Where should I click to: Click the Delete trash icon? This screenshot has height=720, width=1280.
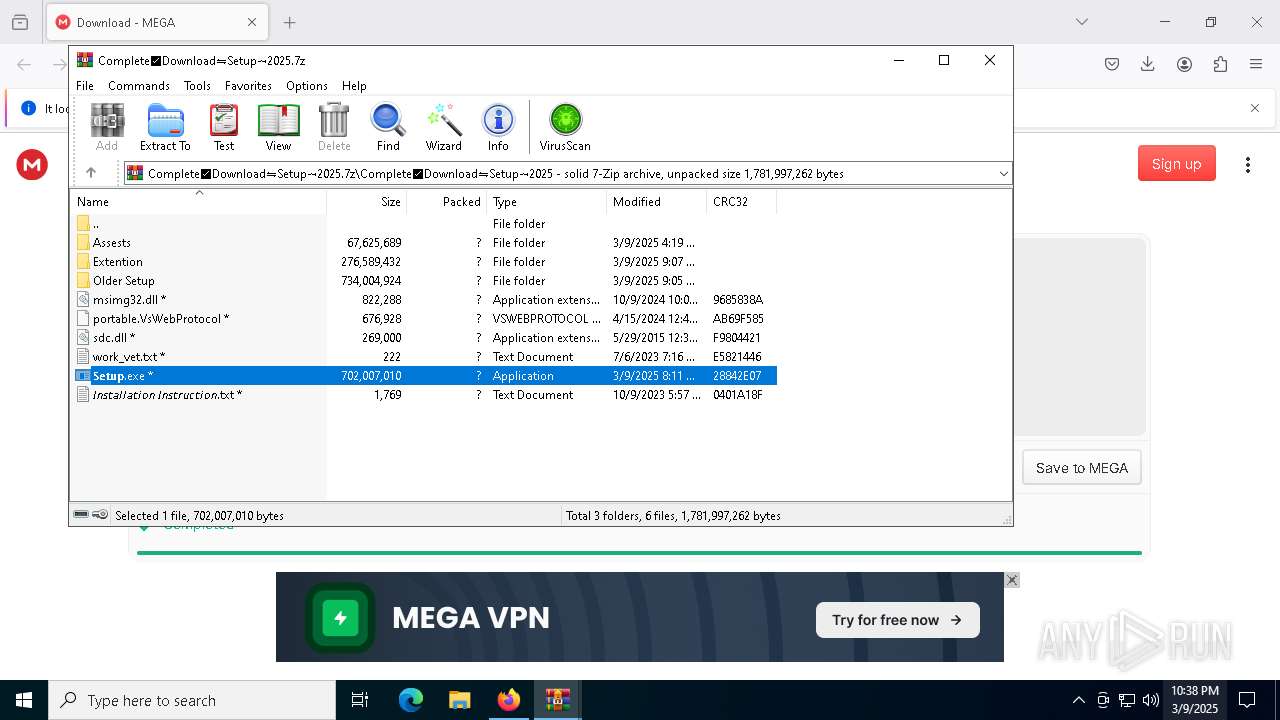[x=334, y=127]
